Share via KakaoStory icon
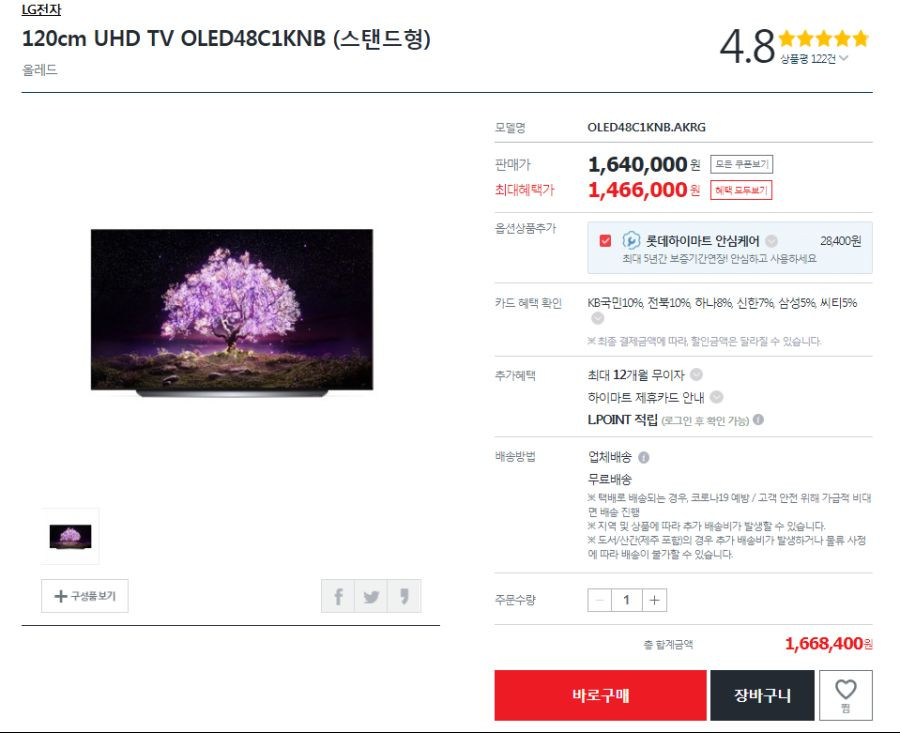 (405, 596)
